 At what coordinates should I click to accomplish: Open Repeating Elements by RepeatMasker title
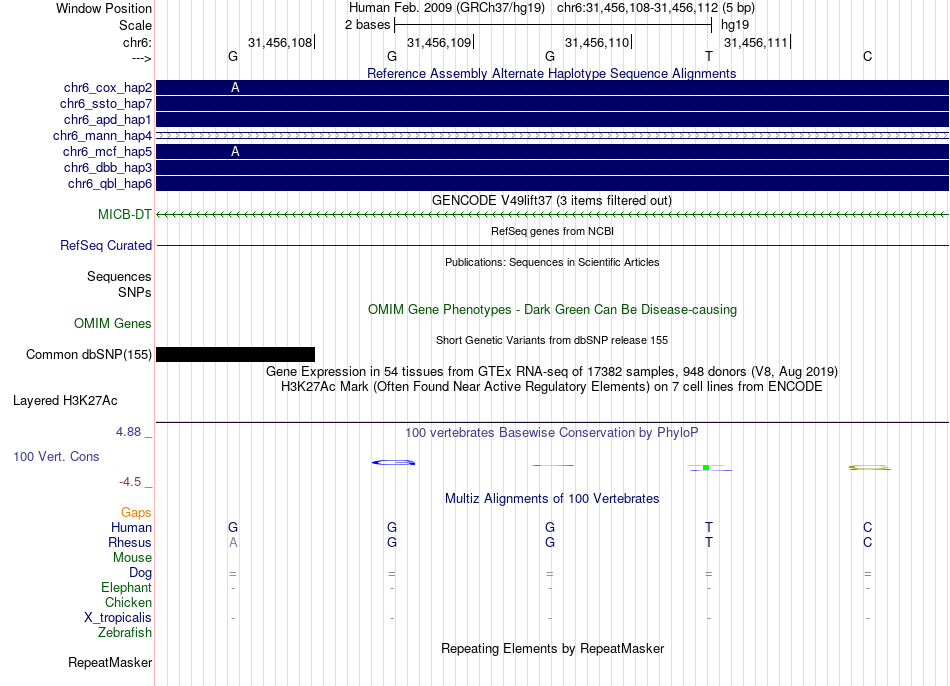552,648
